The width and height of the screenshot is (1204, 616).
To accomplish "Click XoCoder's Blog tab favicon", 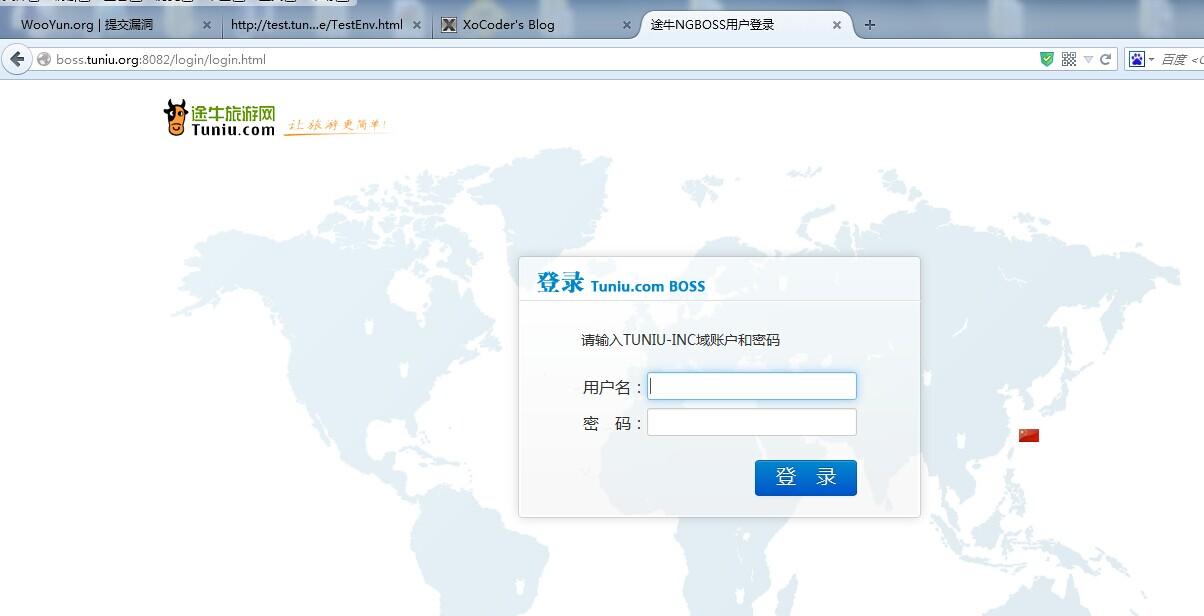I will point(449,25).
